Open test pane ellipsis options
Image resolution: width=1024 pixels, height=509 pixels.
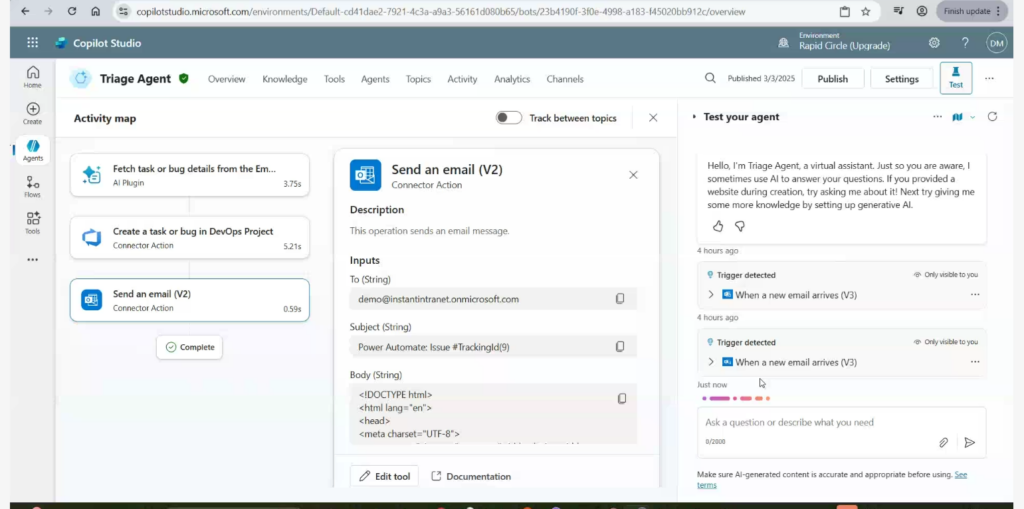tap(937, 116)
